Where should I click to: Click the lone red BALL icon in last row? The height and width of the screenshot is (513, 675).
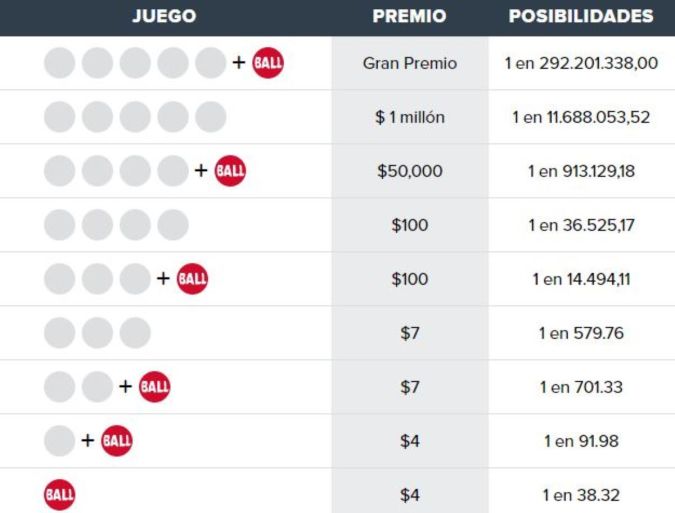point(59,494)
